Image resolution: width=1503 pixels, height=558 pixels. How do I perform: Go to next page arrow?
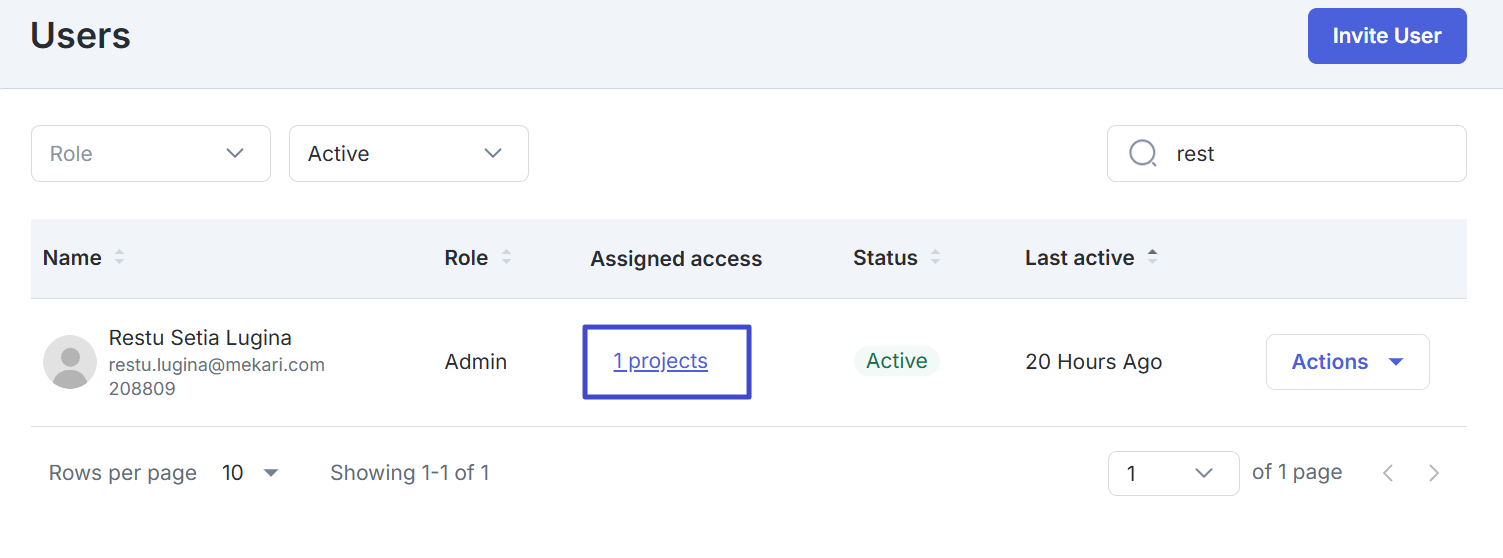(x=1434, y=473)
